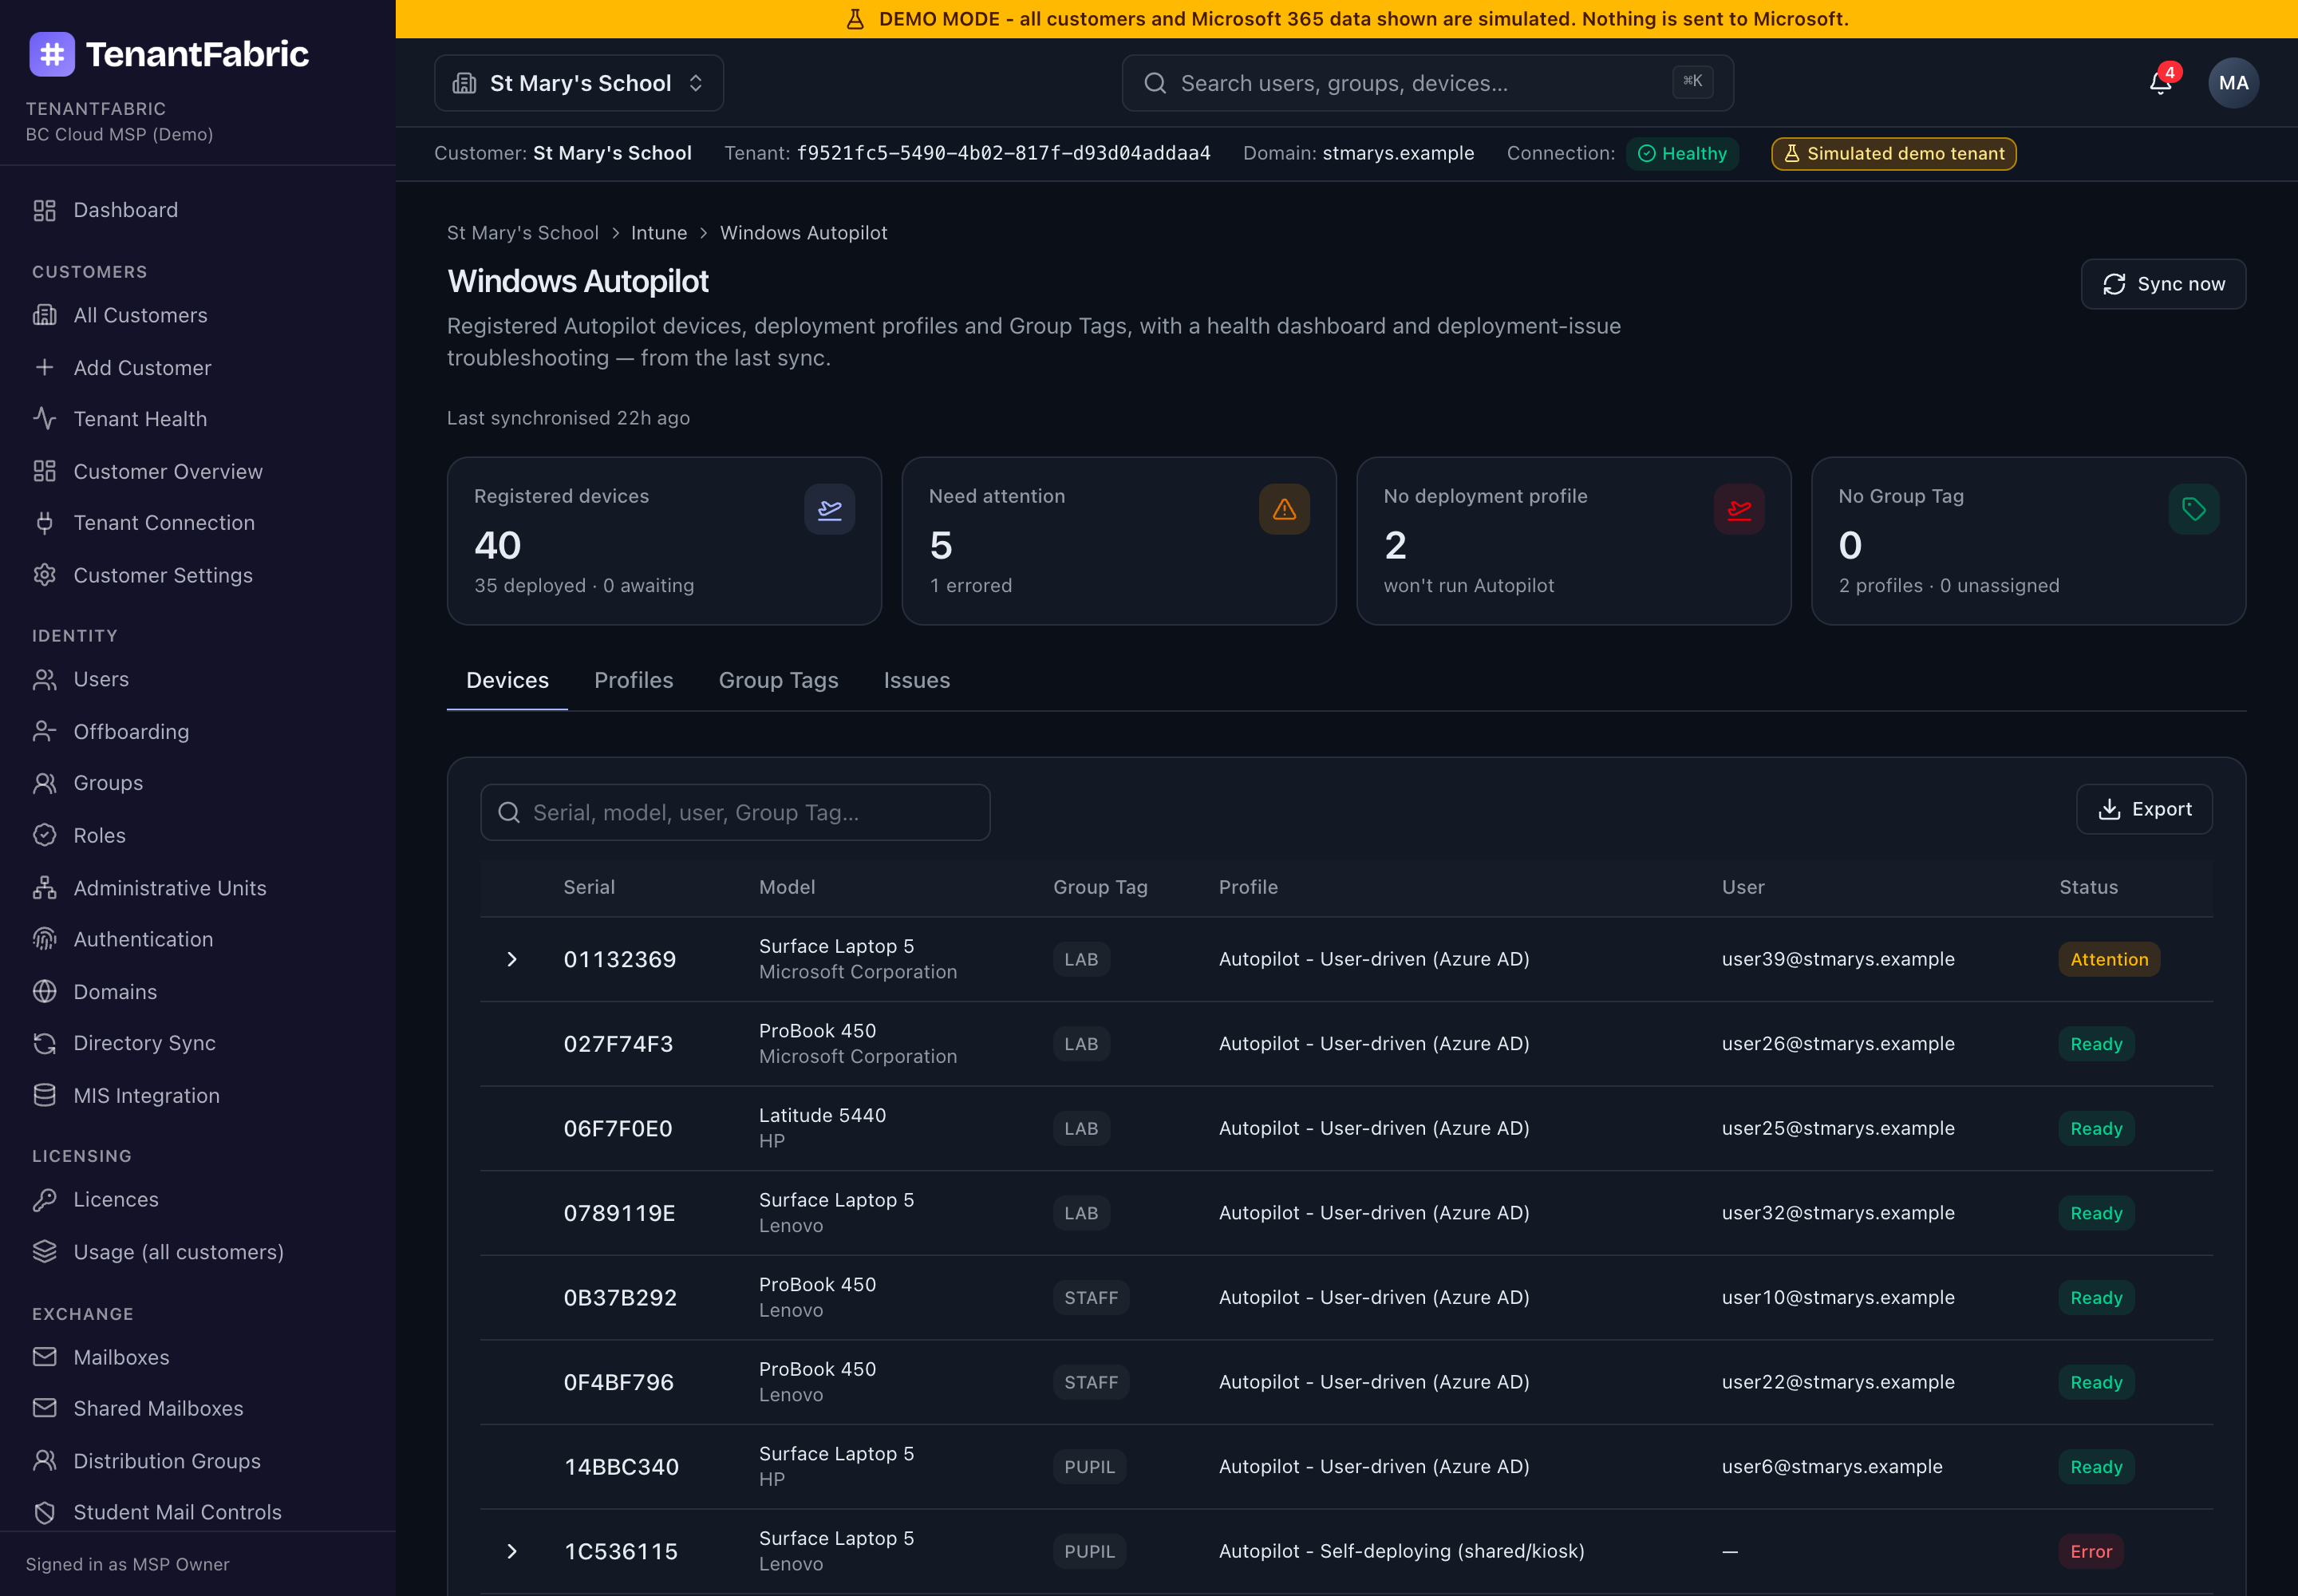Click user6@stmarys.example cell
This screenshot has height=1596, width=2298.
pyautogui.click(x=1831, y=1466)
